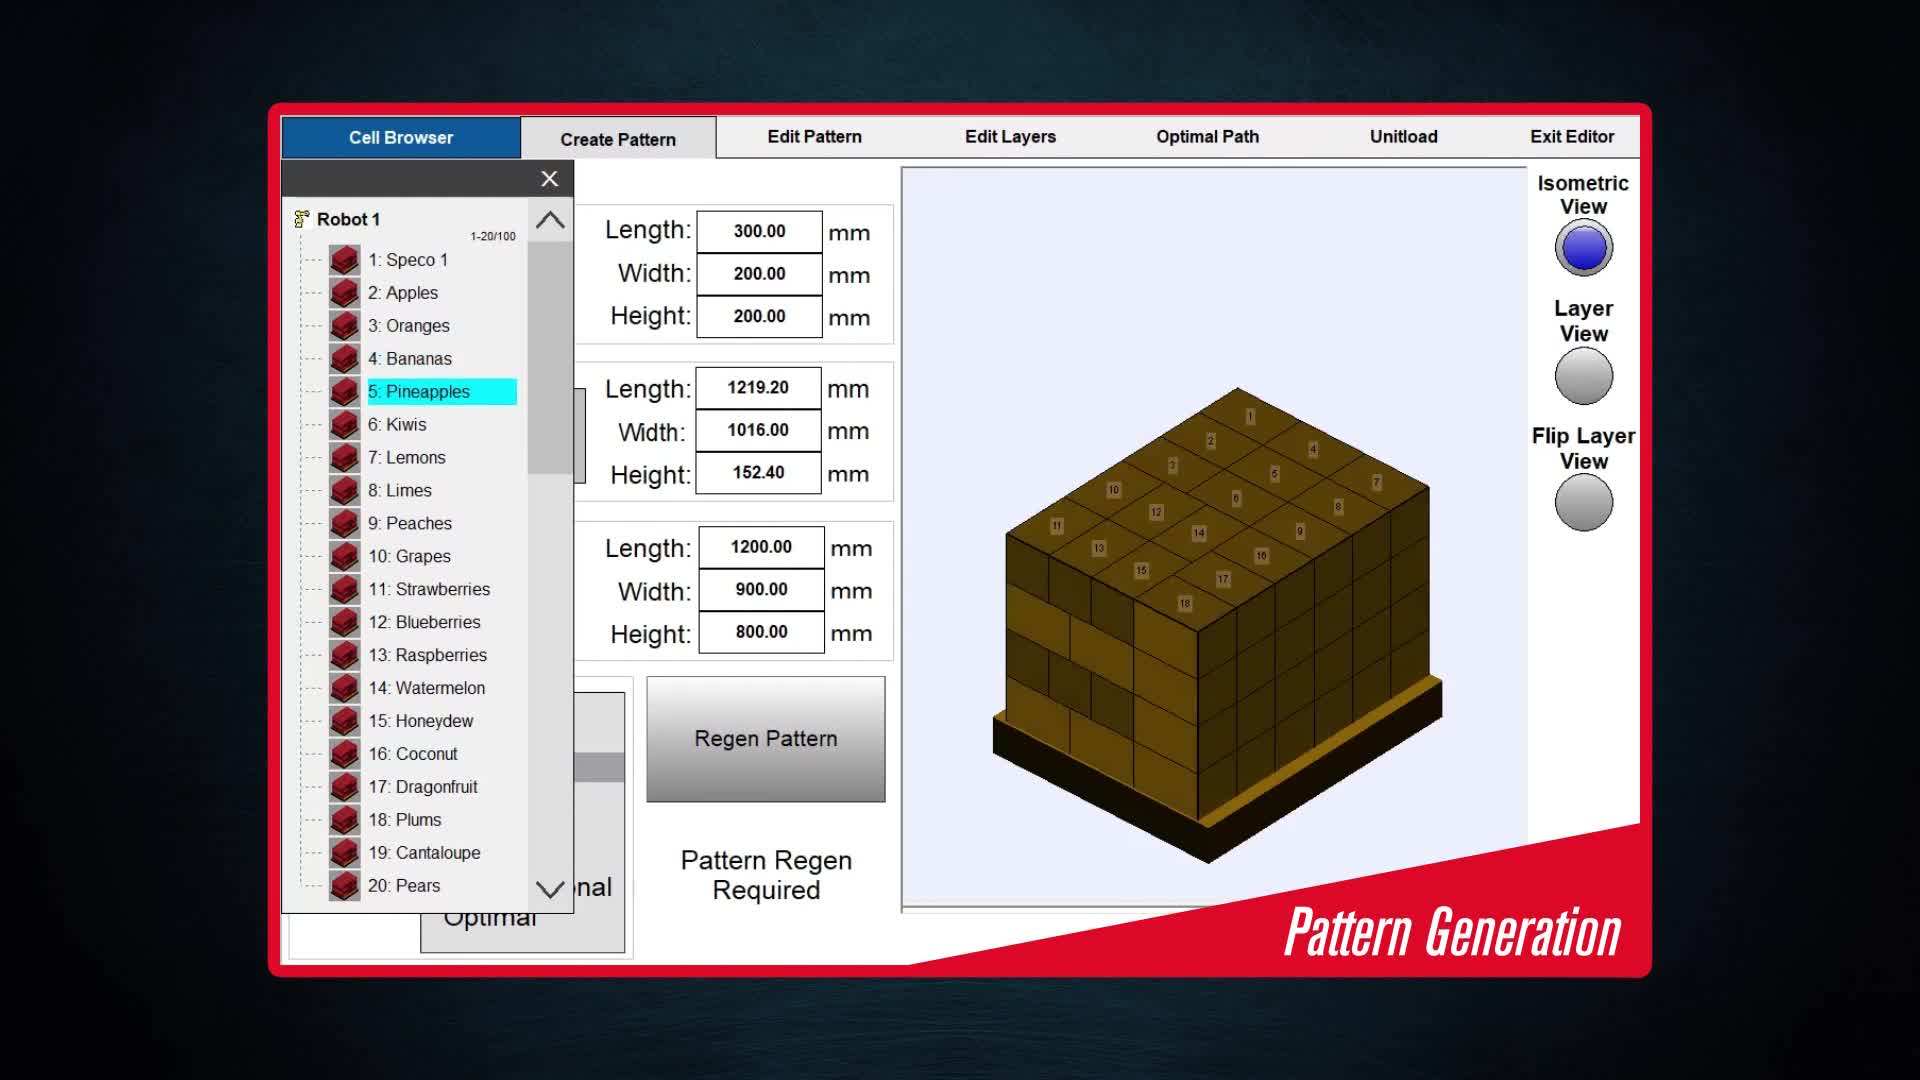Click the box icon next to Dragonfruit

[x=344, y=787]
